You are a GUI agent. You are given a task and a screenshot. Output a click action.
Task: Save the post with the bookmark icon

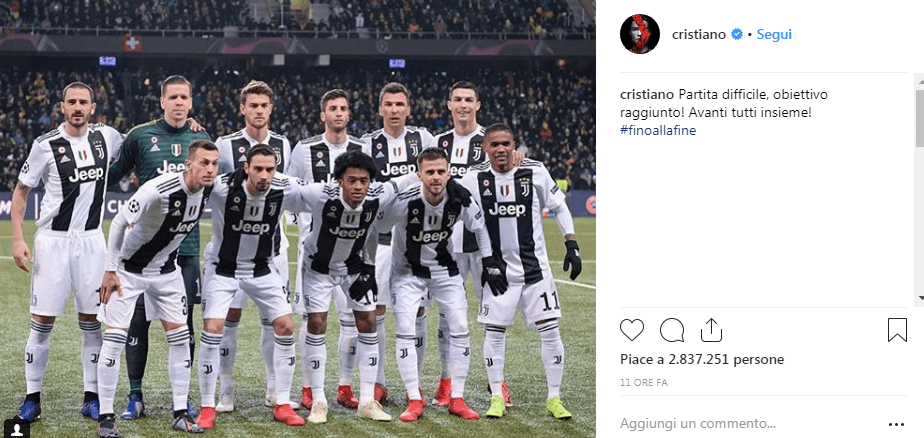point(897,330)
